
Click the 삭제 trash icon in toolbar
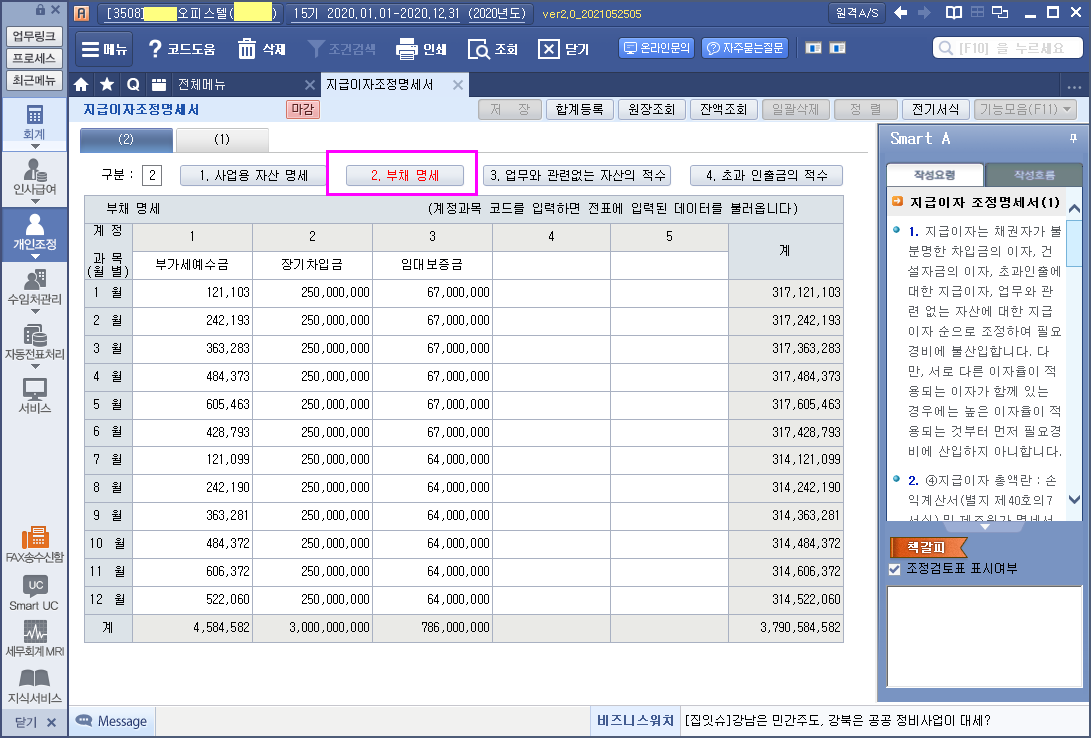point(247,49)
